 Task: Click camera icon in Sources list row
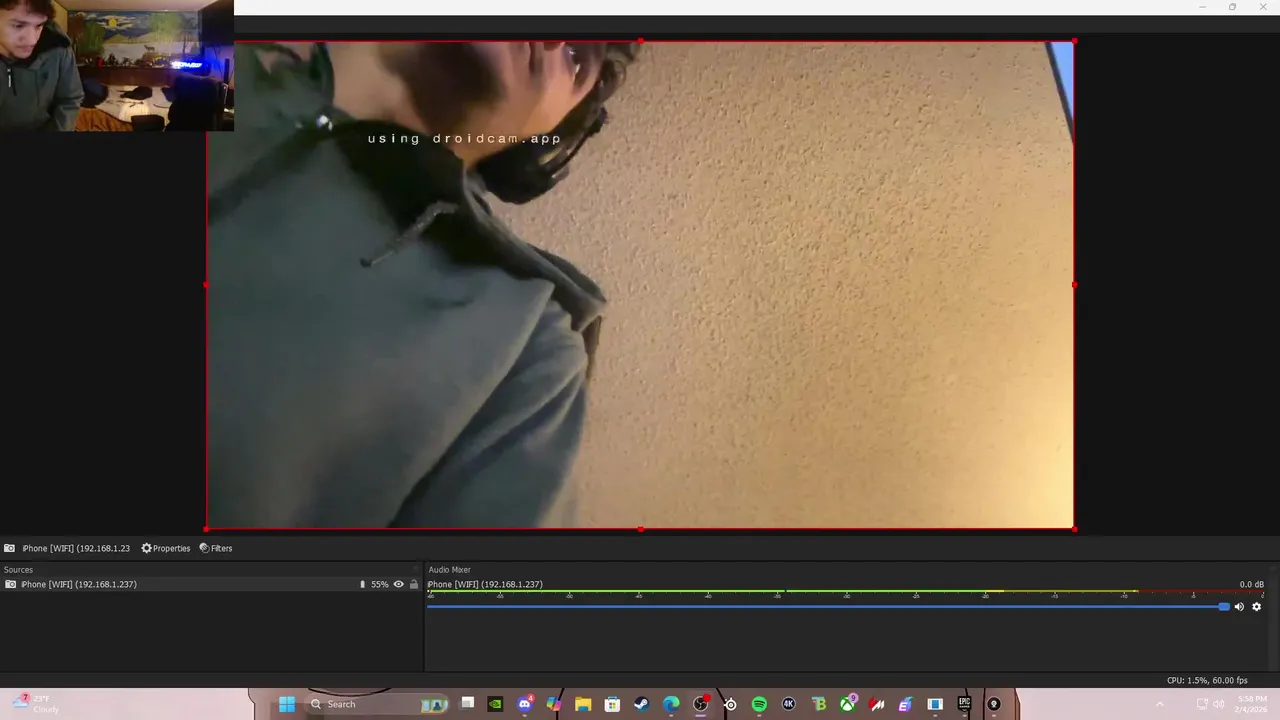(x=10, y=584)
